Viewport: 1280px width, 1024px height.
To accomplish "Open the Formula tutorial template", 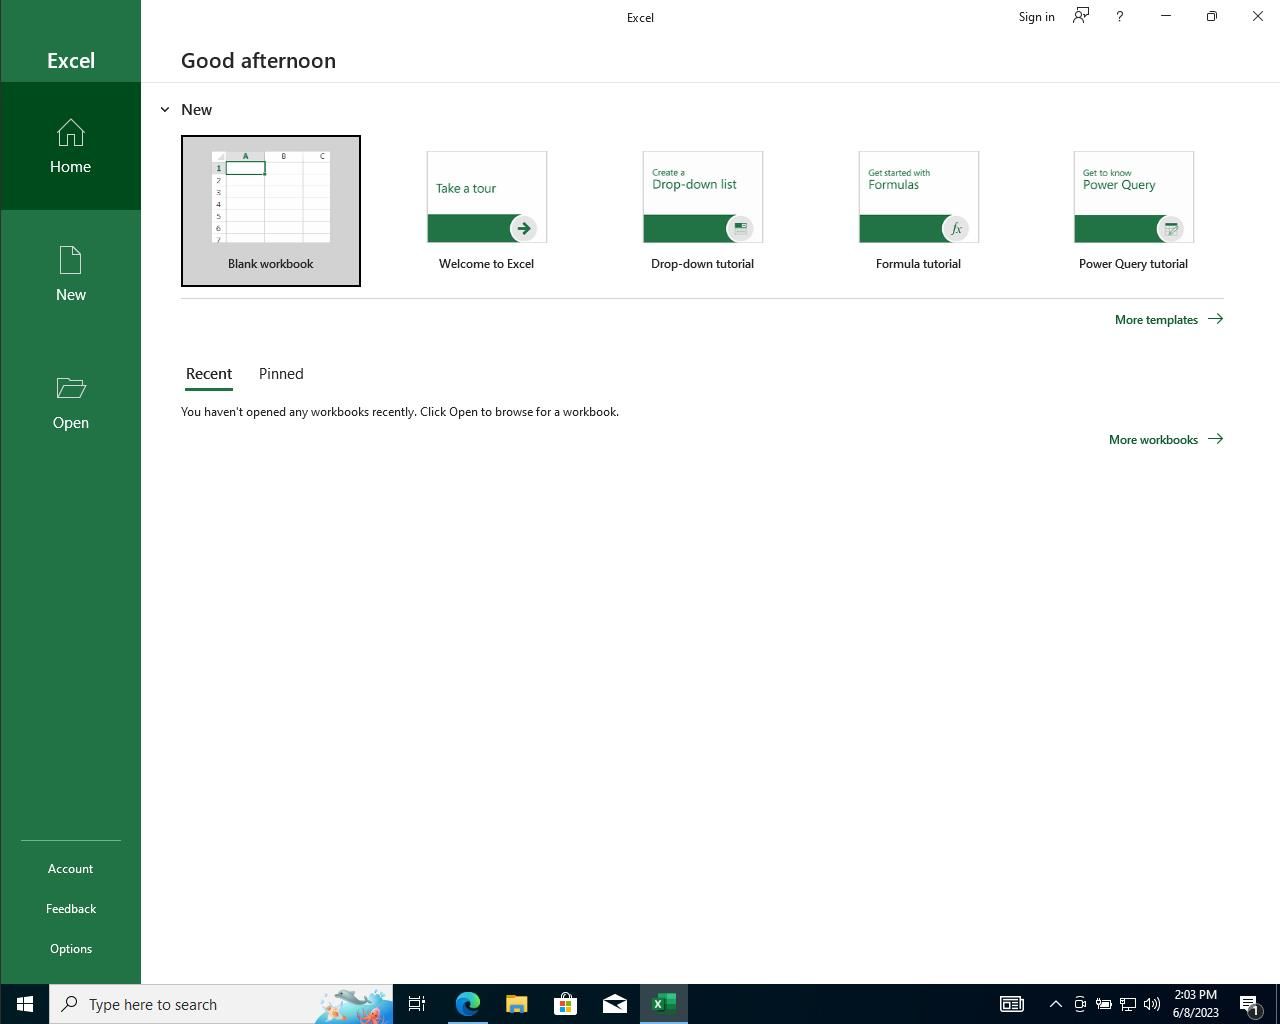I will (x=918, y=211).
